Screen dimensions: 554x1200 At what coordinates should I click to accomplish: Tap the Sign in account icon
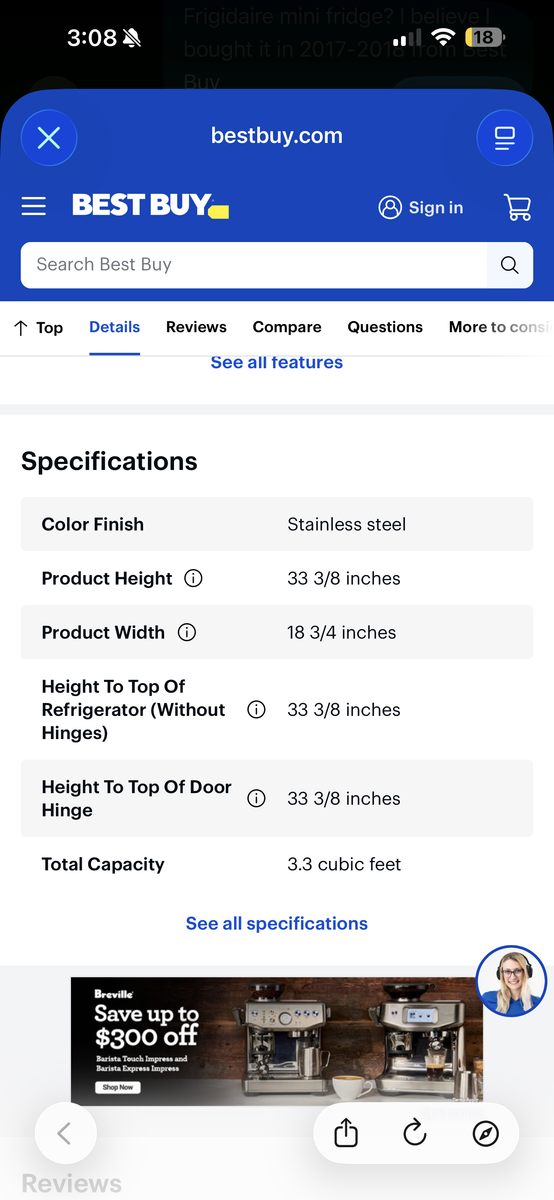coord(389,207)
